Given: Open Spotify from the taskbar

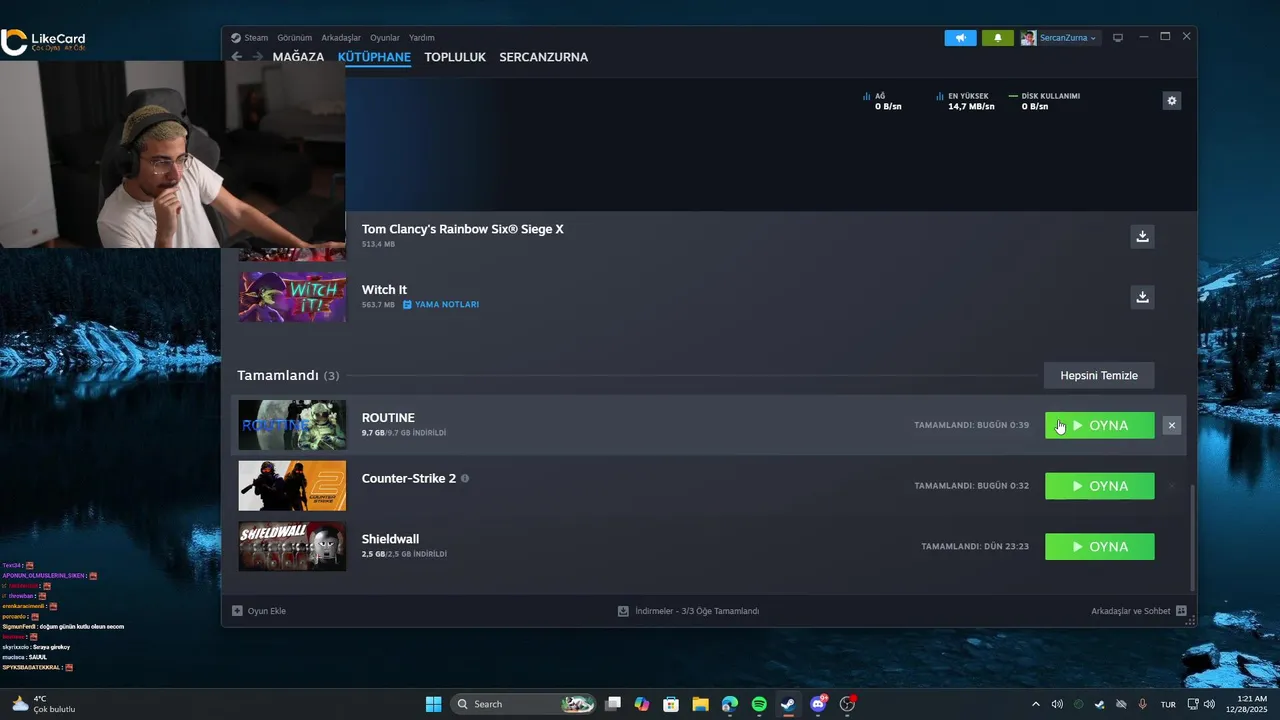Looking at the screenshot, I should 759,704.
